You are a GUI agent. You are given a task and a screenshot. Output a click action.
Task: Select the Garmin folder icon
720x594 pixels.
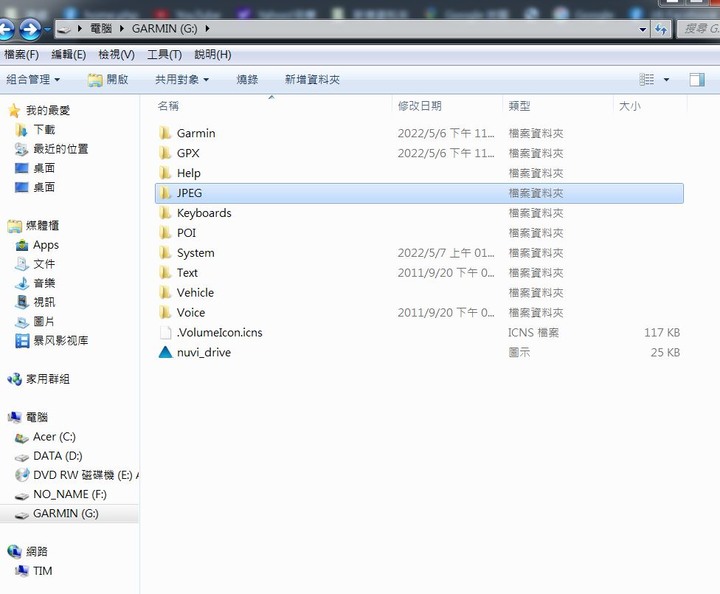click(165, 133)
